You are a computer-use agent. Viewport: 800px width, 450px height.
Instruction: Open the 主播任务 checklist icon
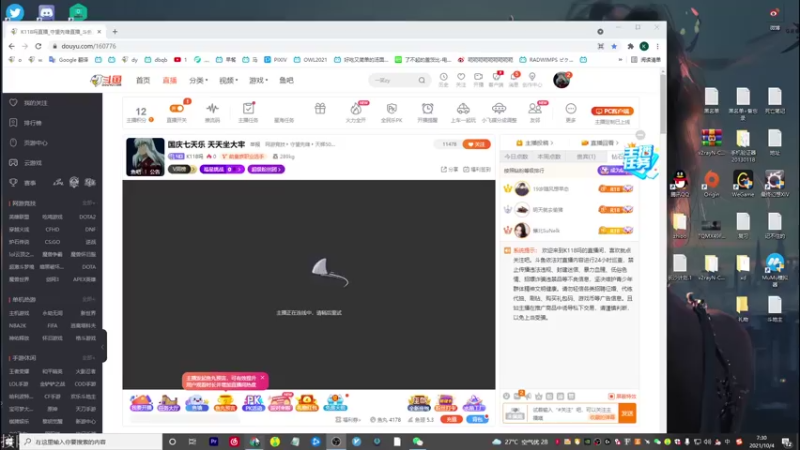[248, 108]
